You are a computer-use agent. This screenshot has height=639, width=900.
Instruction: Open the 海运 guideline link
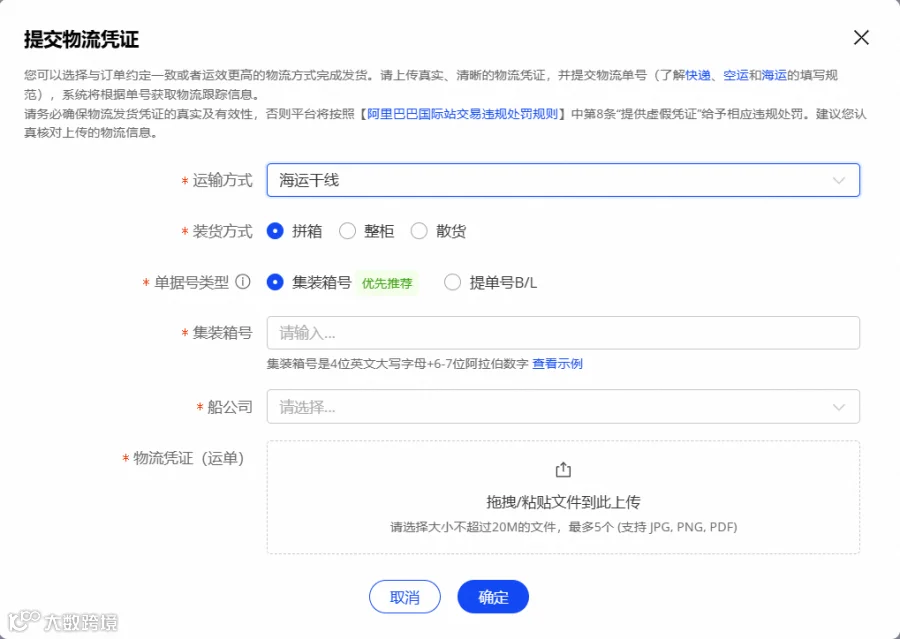point(774,75)
